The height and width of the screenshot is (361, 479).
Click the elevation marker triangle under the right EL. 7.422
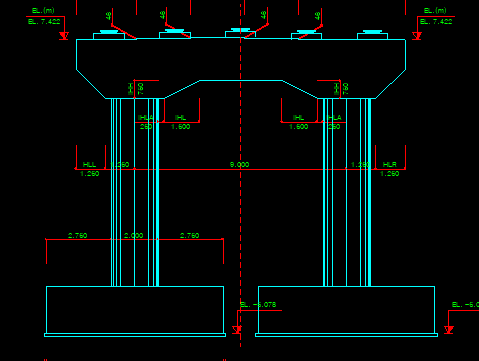coord(417,36)
